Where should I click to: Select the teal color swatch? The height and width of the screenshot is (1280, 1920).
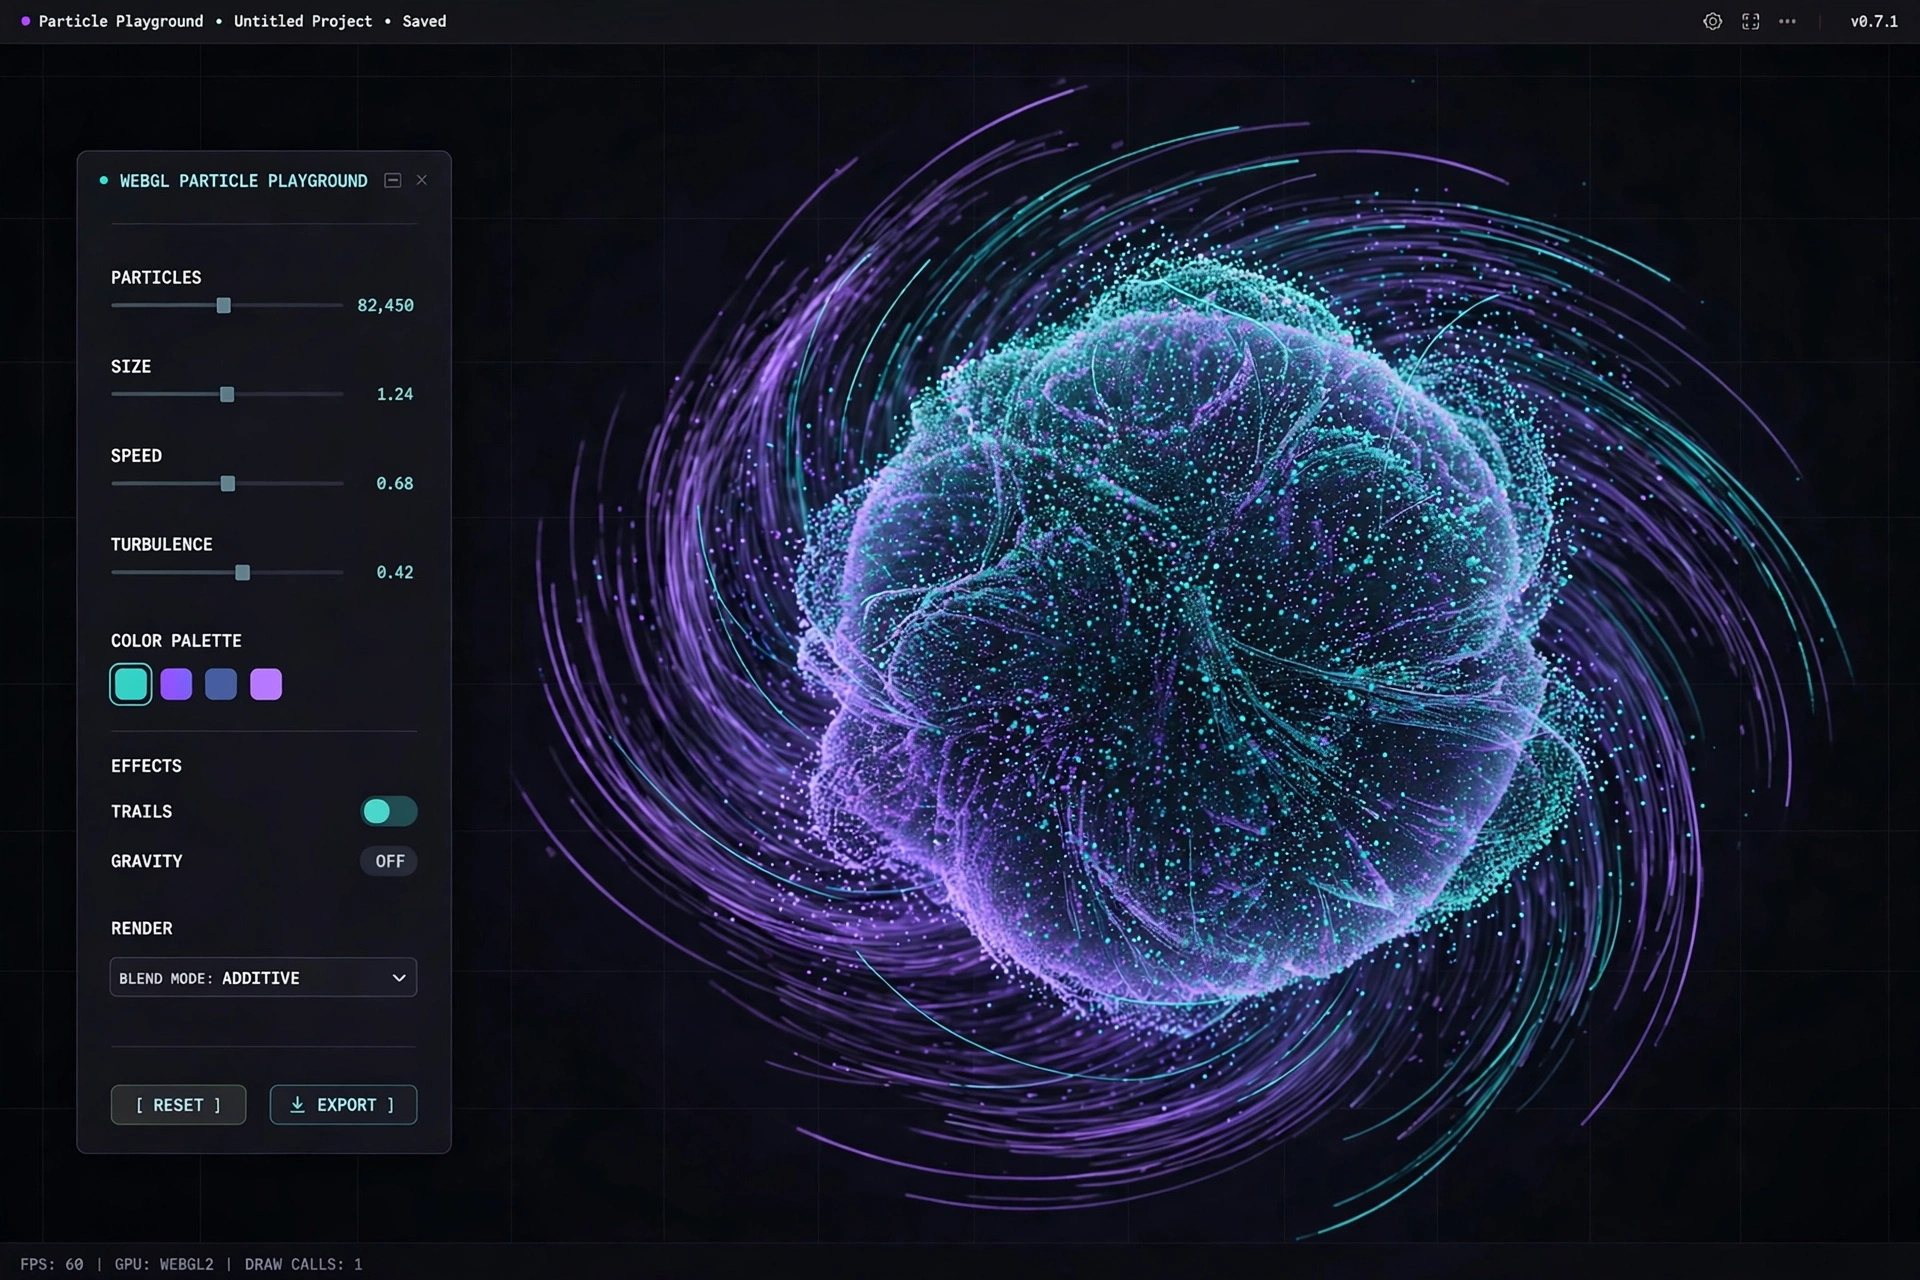pos(131,684)
